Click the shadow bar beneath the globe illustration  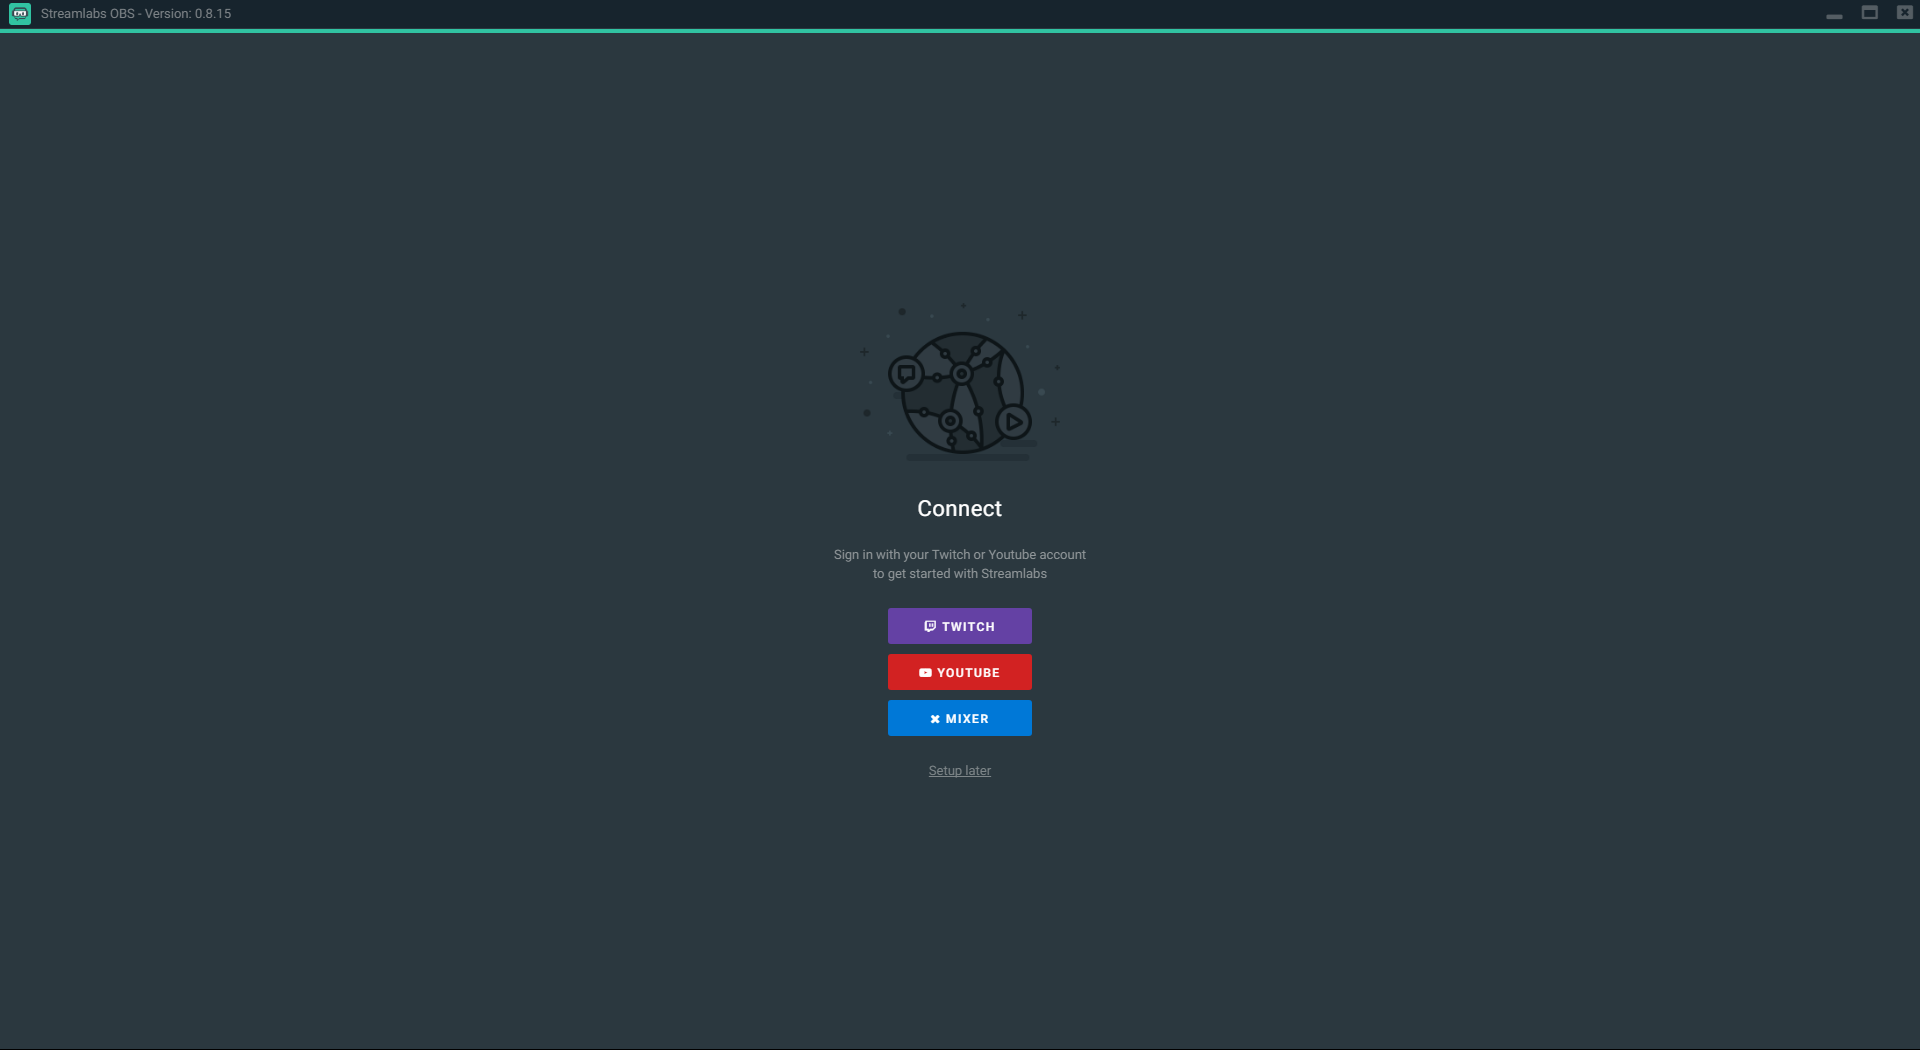coord(968,458)
